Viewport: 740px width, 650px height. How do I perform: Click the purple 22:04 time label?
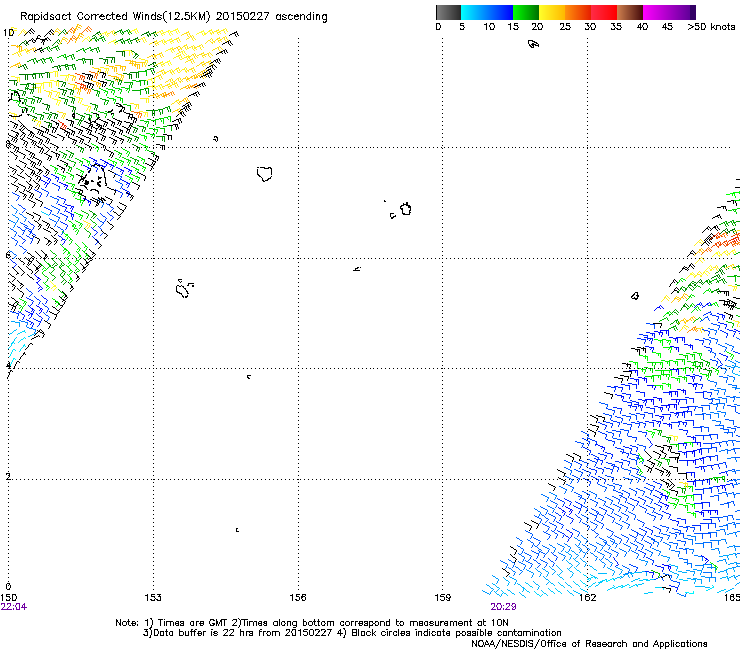point(14,607)
